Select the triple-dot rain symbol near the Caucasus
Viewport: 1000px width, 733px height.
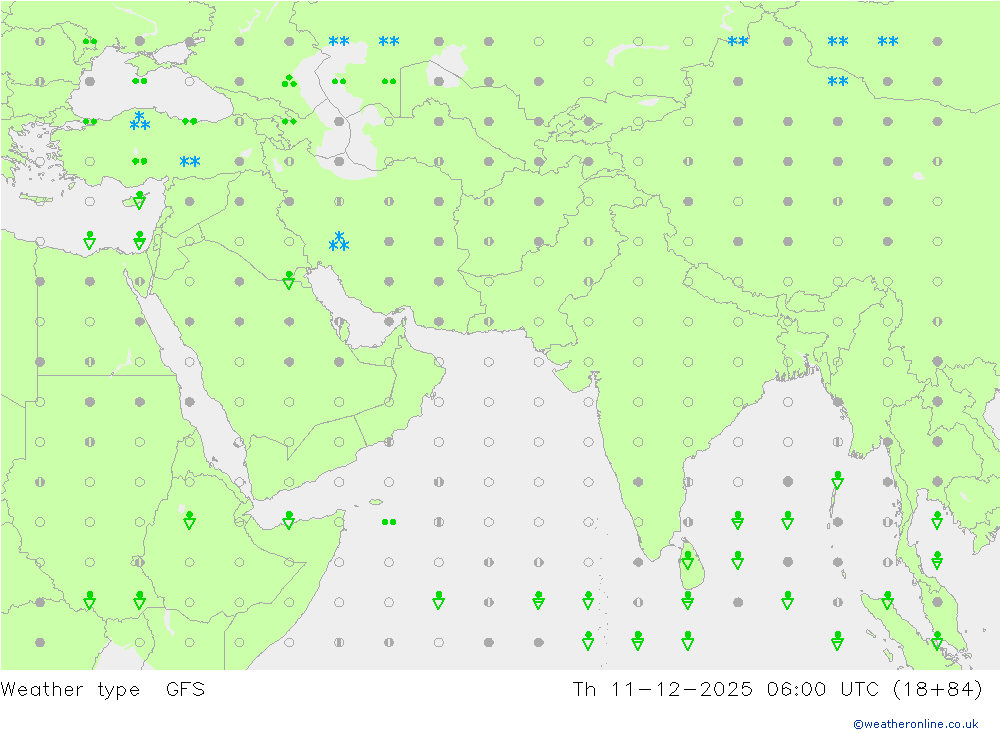[x=289, y=81]
